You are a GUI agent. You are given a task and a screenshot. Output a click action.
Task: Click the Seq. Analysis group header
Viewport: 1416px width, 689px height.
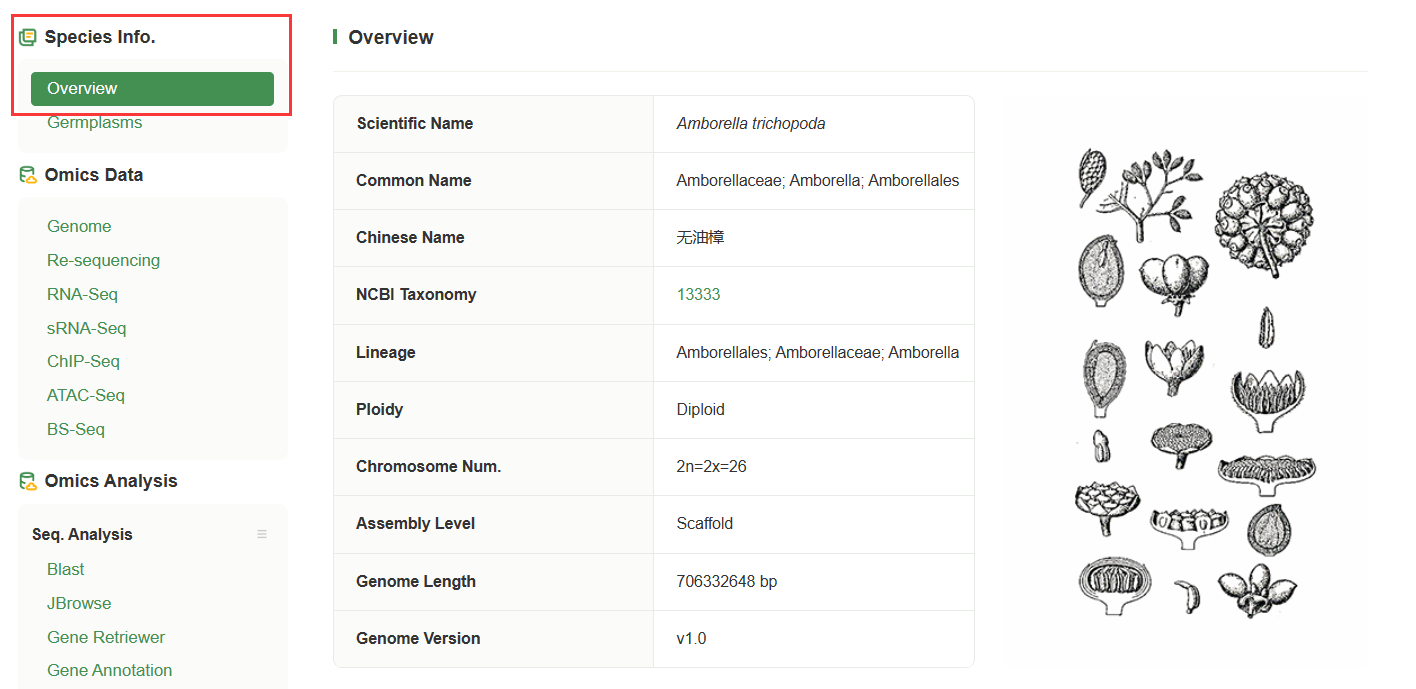[82, 534]
